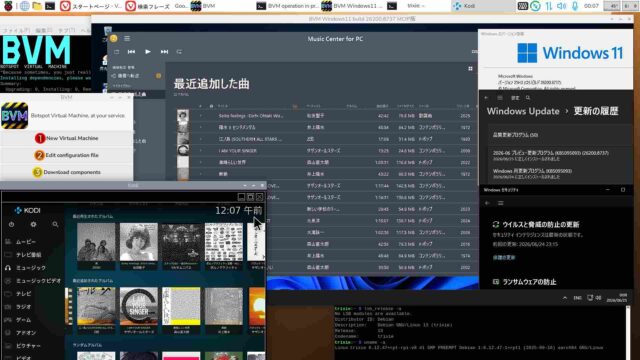
Task: Select ゲーム in Kodi menu
Action: click(32, 320)
